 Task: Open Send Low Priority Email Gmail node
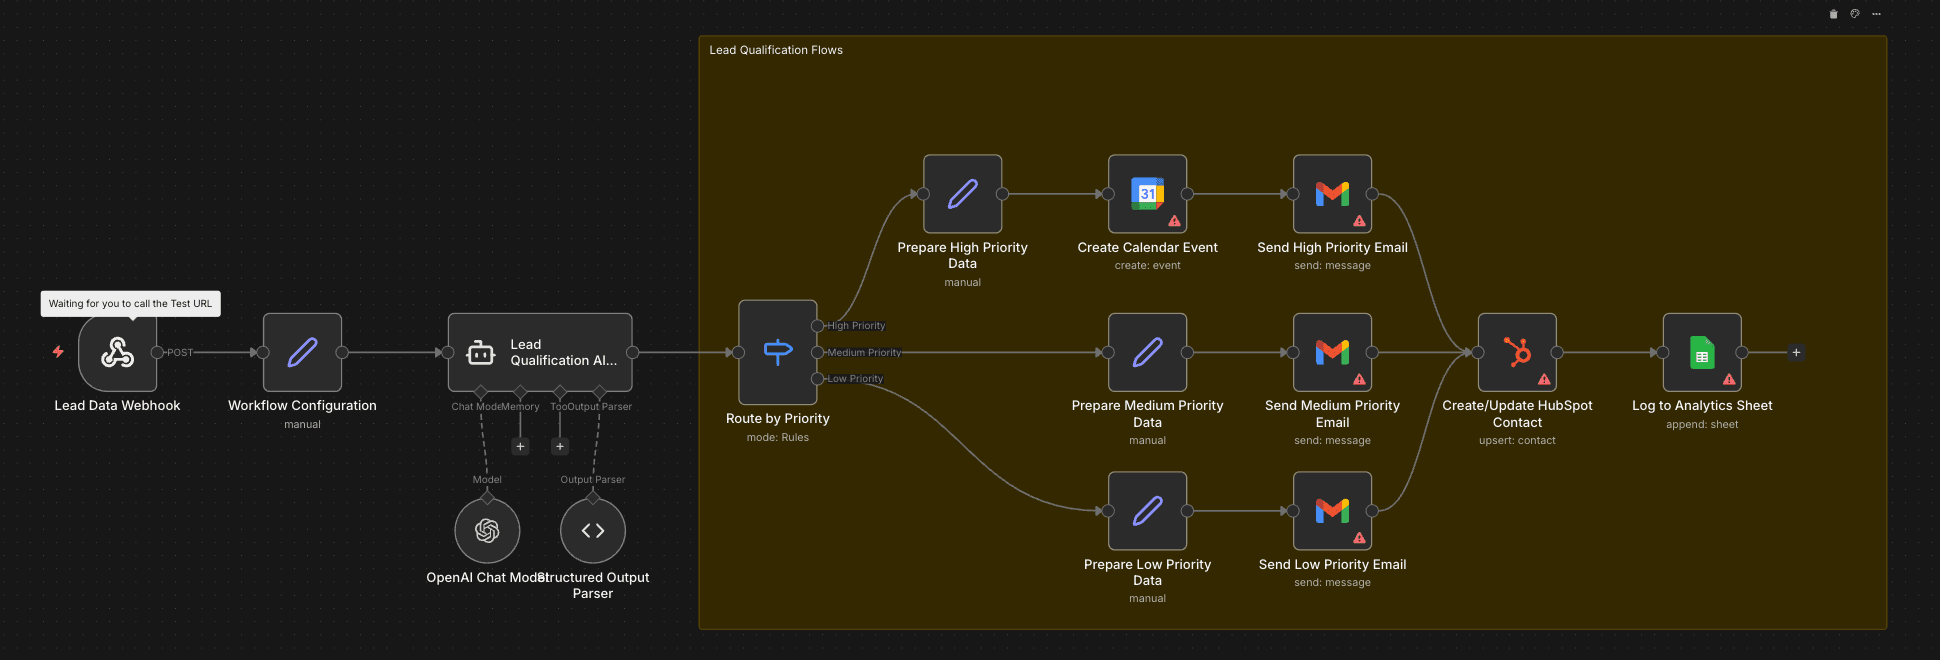click(1332, 511)
